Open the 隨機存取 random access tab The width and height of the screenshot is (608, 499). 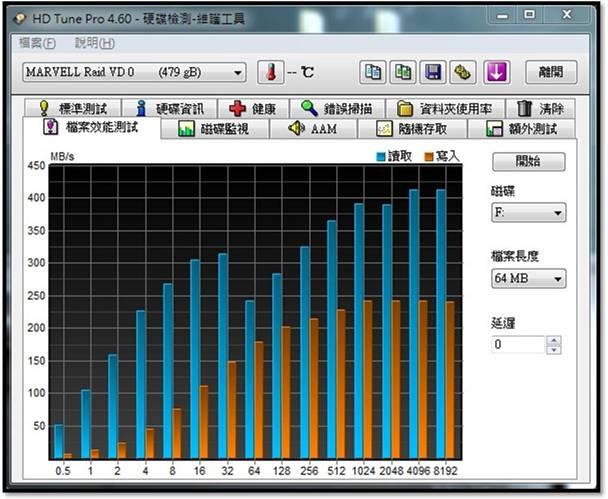(x=412, y=129)
